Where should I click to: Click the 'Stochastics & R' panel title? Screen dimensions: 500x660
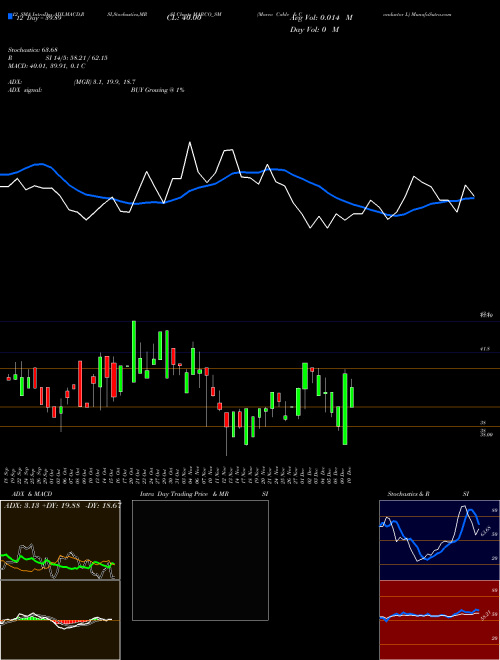click(409, 494)
